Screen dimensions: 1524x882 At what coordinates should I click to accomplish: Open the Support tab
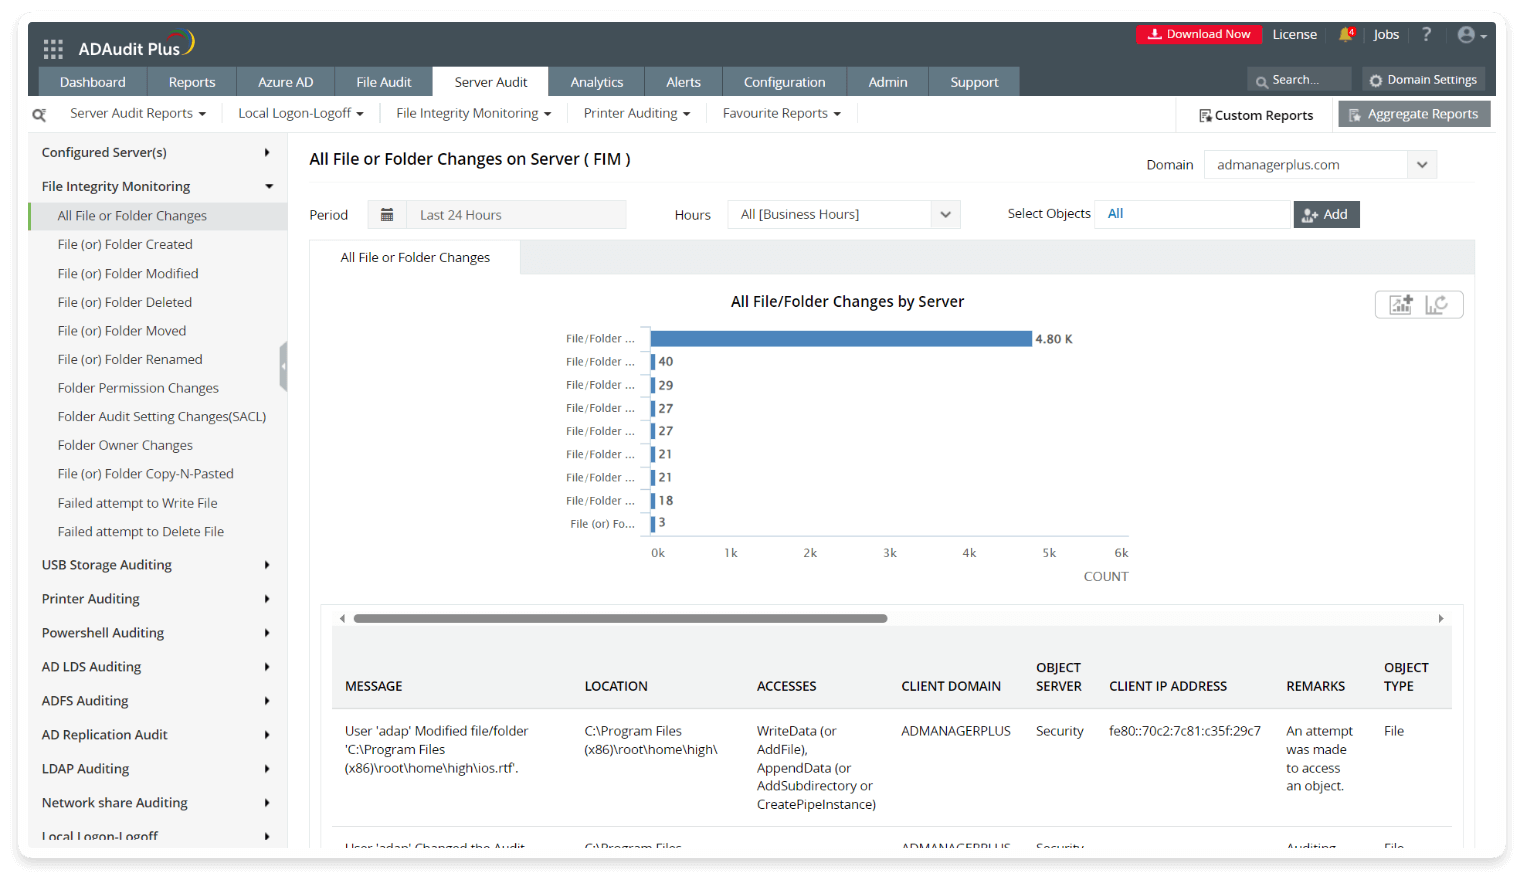[974, 82]
